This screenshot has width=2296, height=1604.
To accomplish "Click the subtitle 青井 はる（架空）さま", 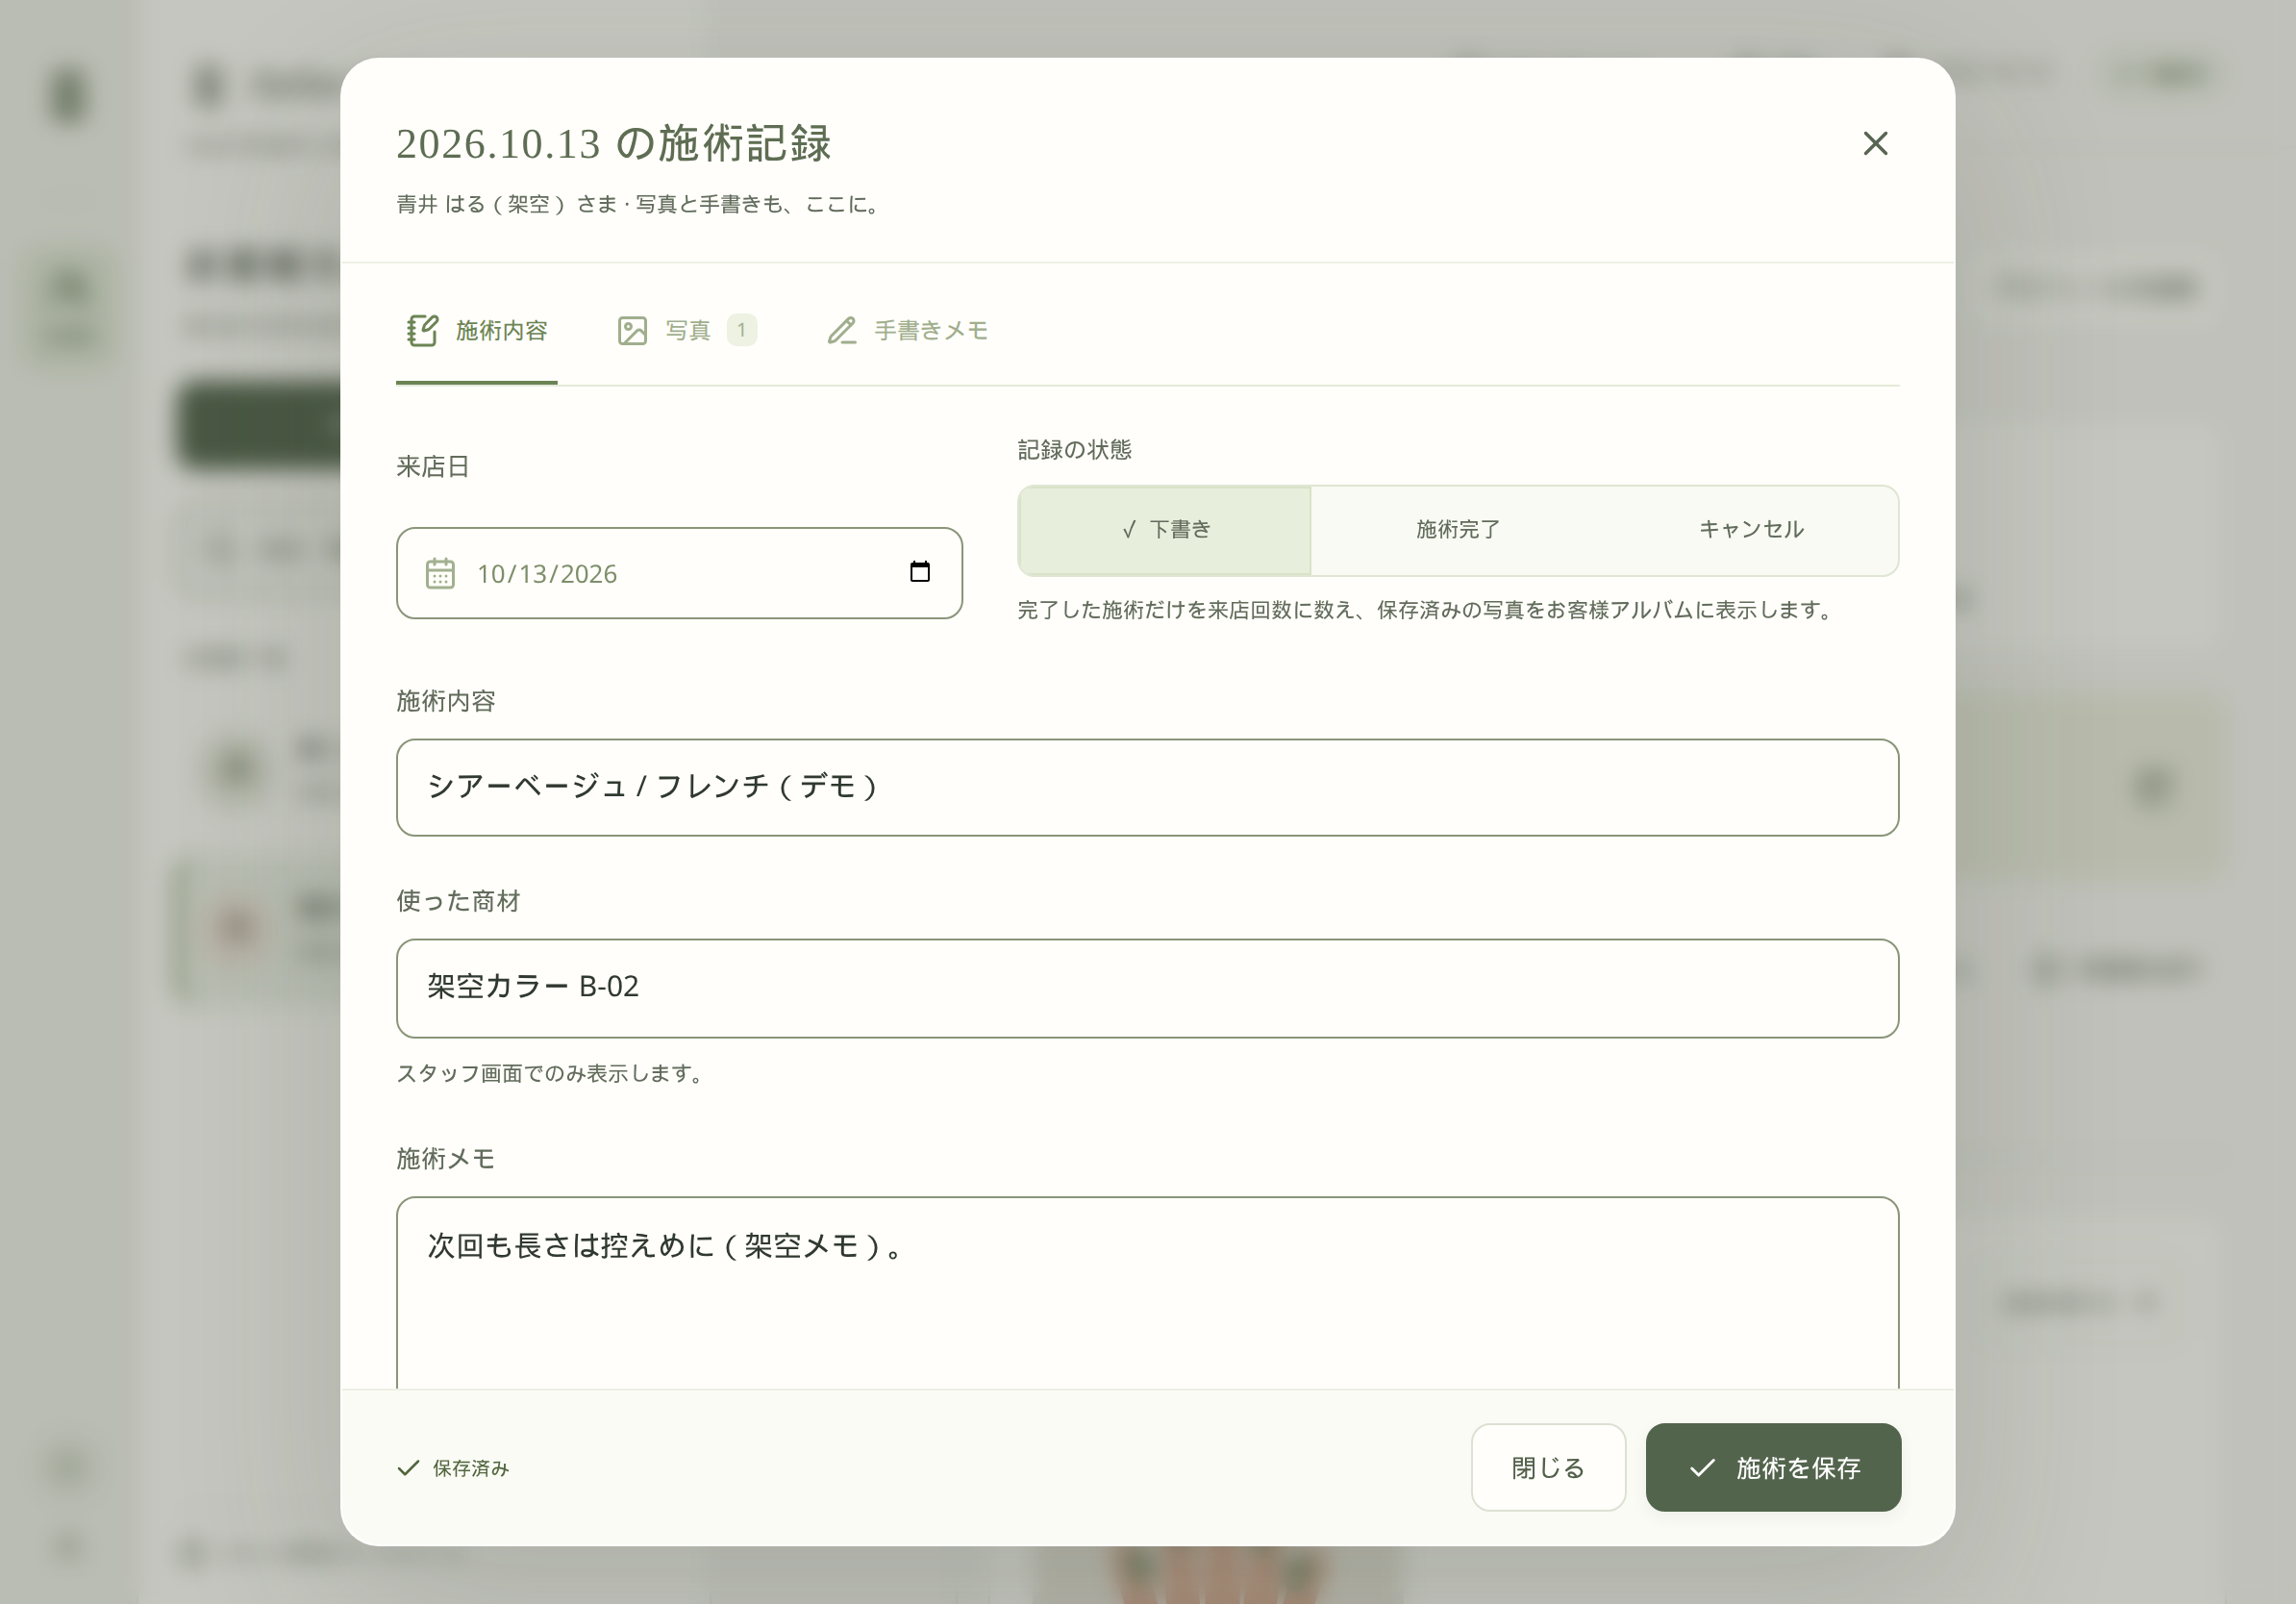I will point(507,205).
